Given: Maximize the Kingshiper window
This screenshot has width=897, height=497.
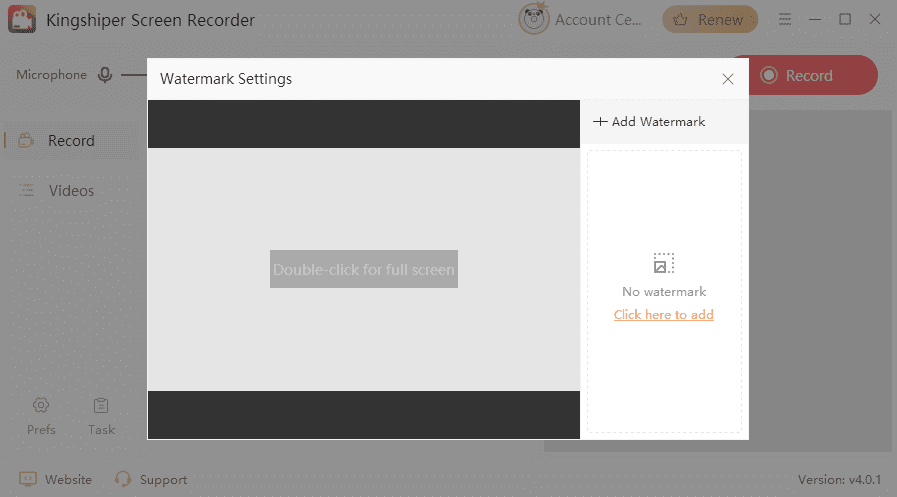Looking at the screenshot, I should [845, 19].
